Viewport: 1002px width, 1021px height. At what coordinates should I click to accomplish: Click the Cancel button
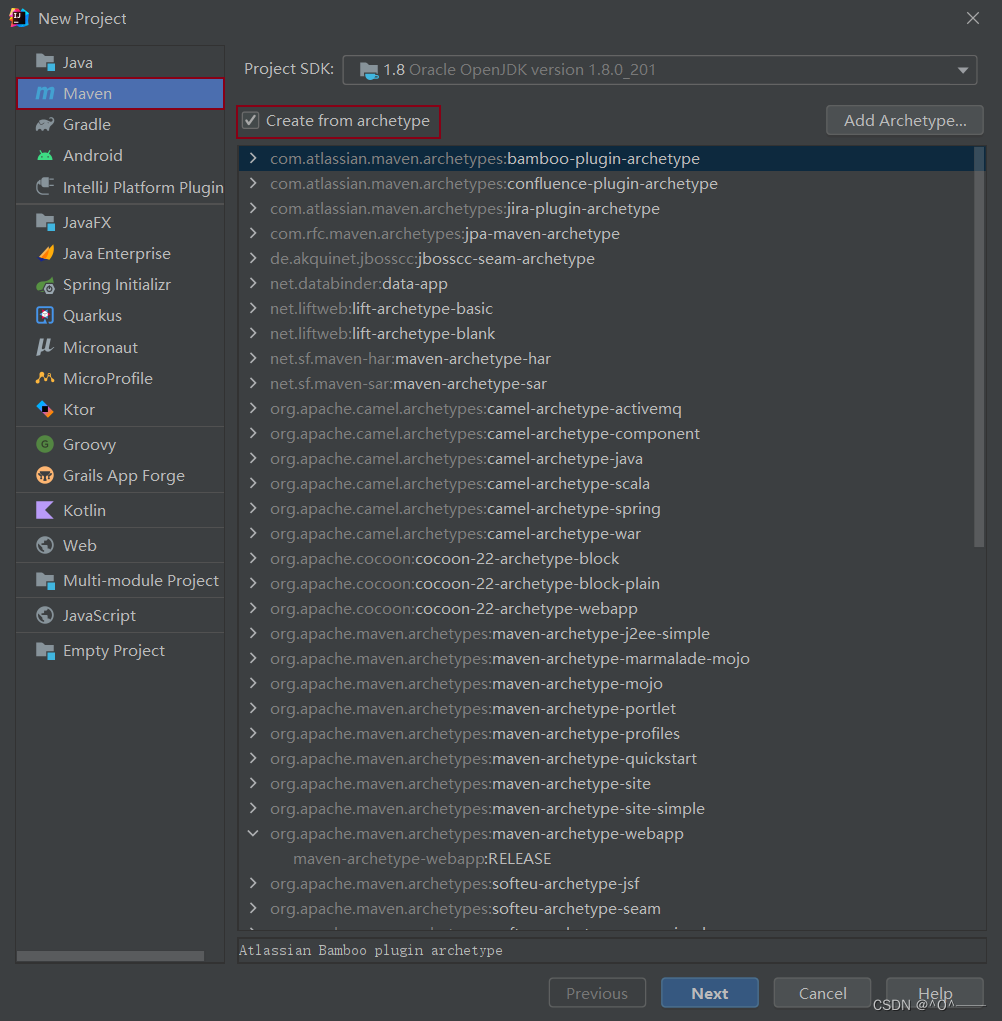(x=822, y=993)
